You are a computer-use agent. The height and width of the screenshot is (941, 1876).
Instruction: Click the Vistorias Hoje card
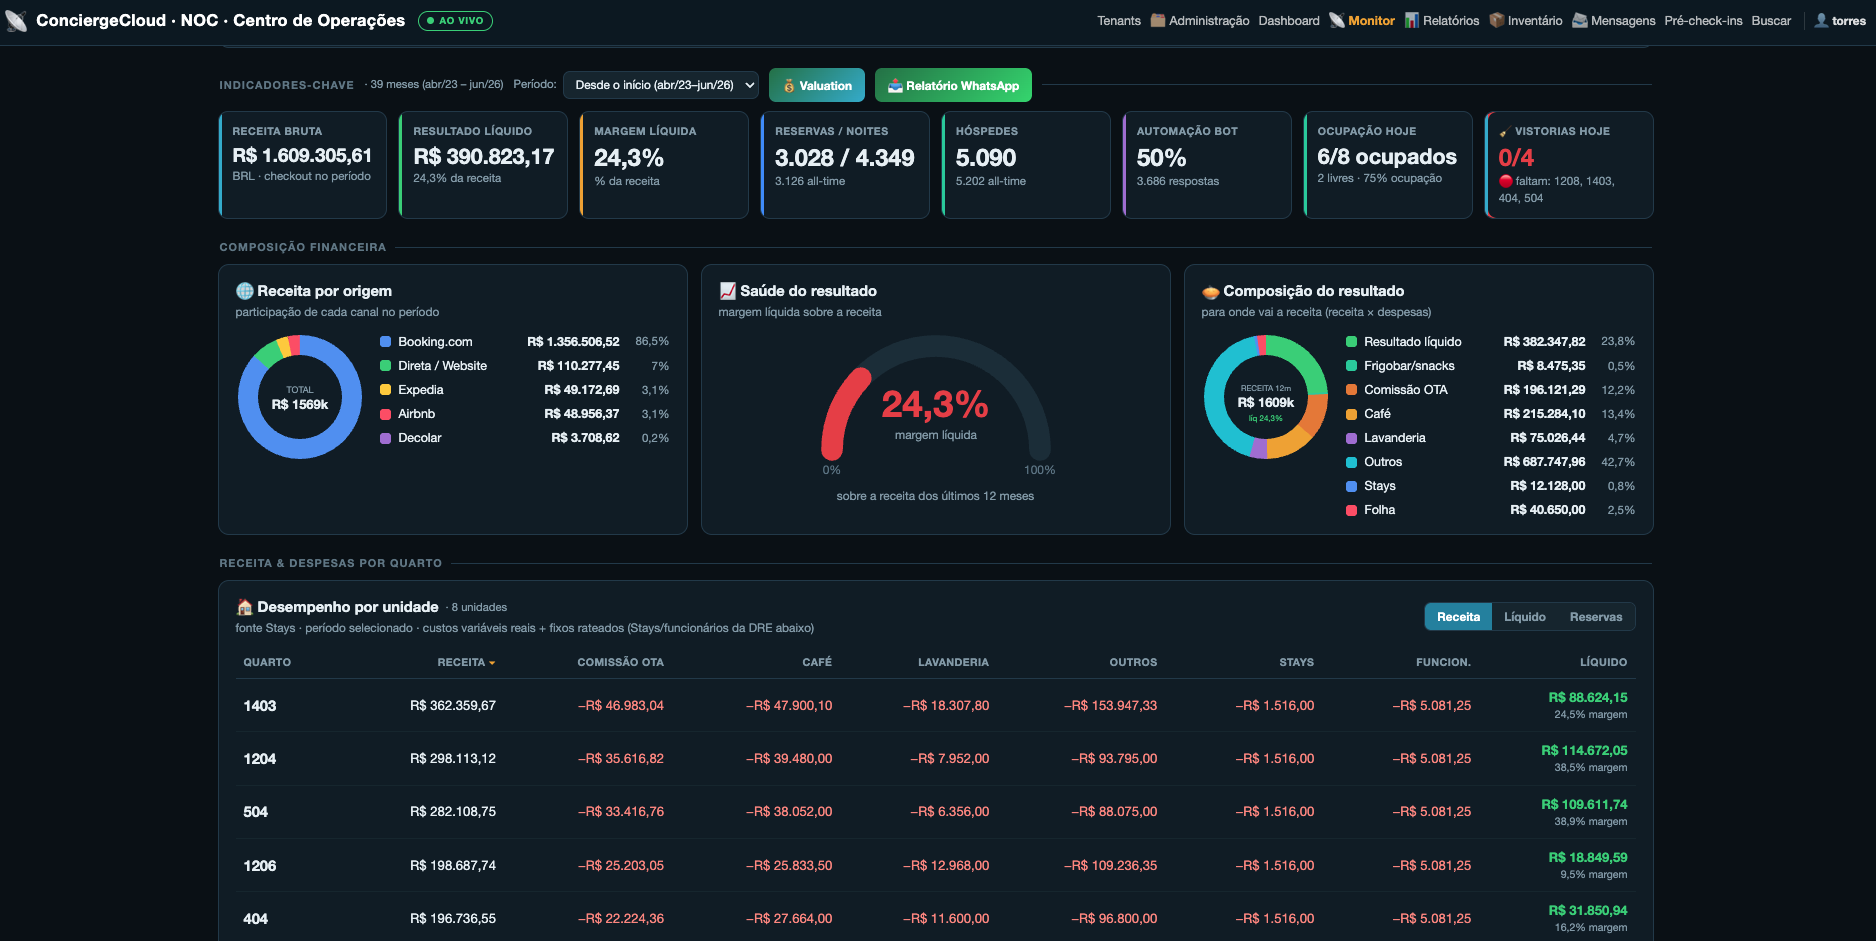pyautogui.click(x=1569, y=165)
